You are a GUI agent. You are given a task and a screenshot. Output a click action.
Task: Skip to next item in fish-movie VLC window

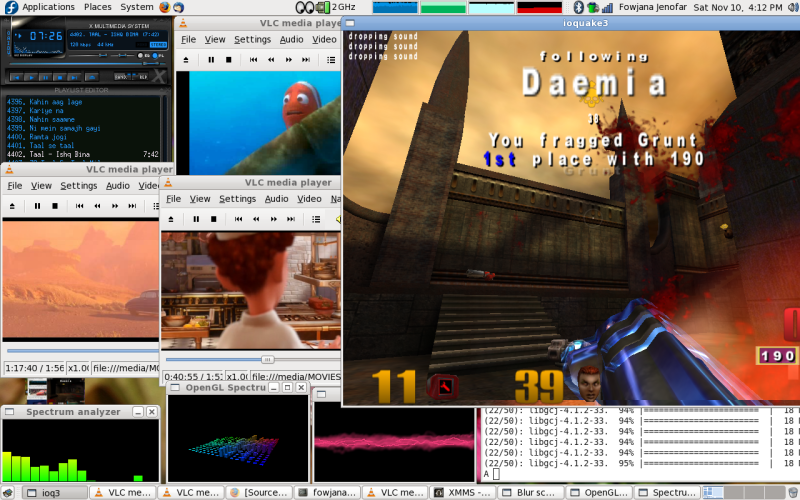pyautogui.click(x=306, y=60)
